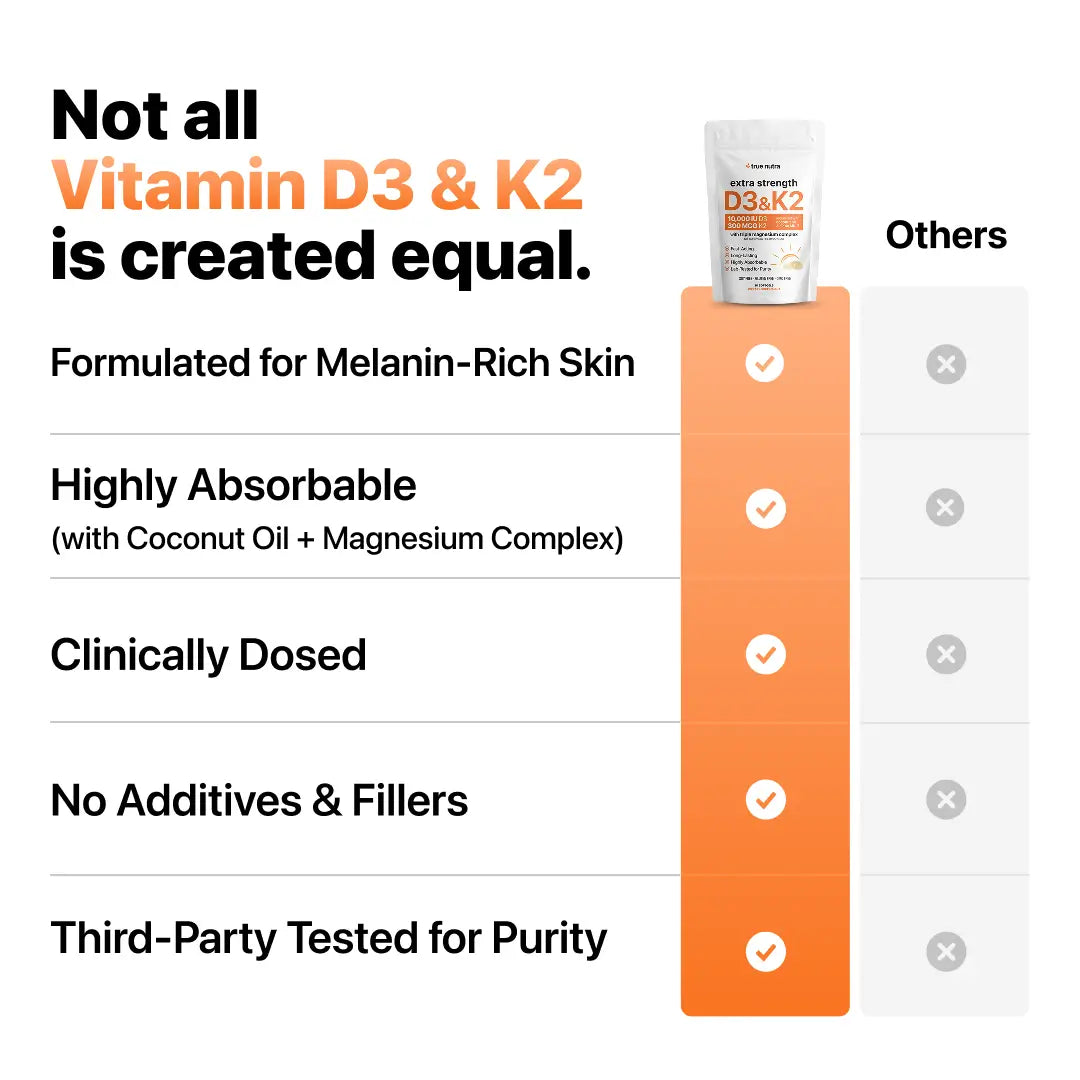Click the gray X for Third-Party Tested row

coord(945,951)
